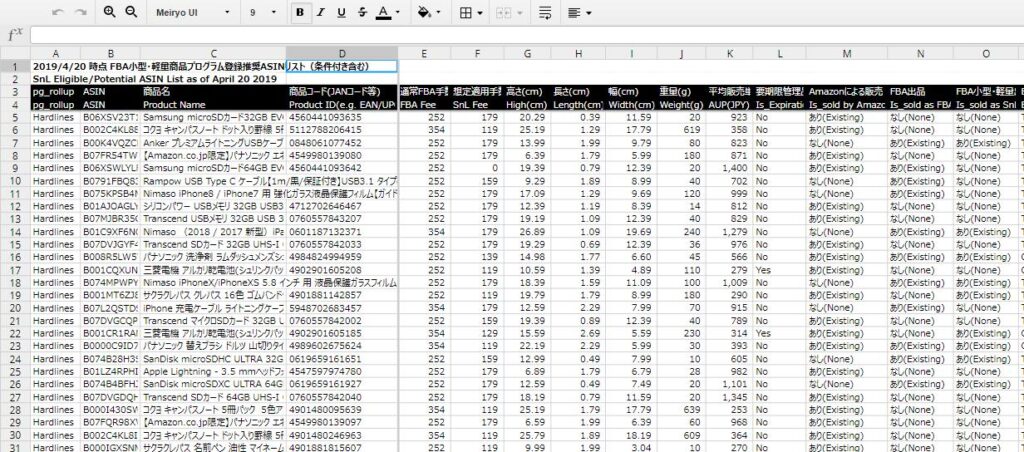The image size is (1024, 452).
Task: Select column D header
Action: pos(342,53)
